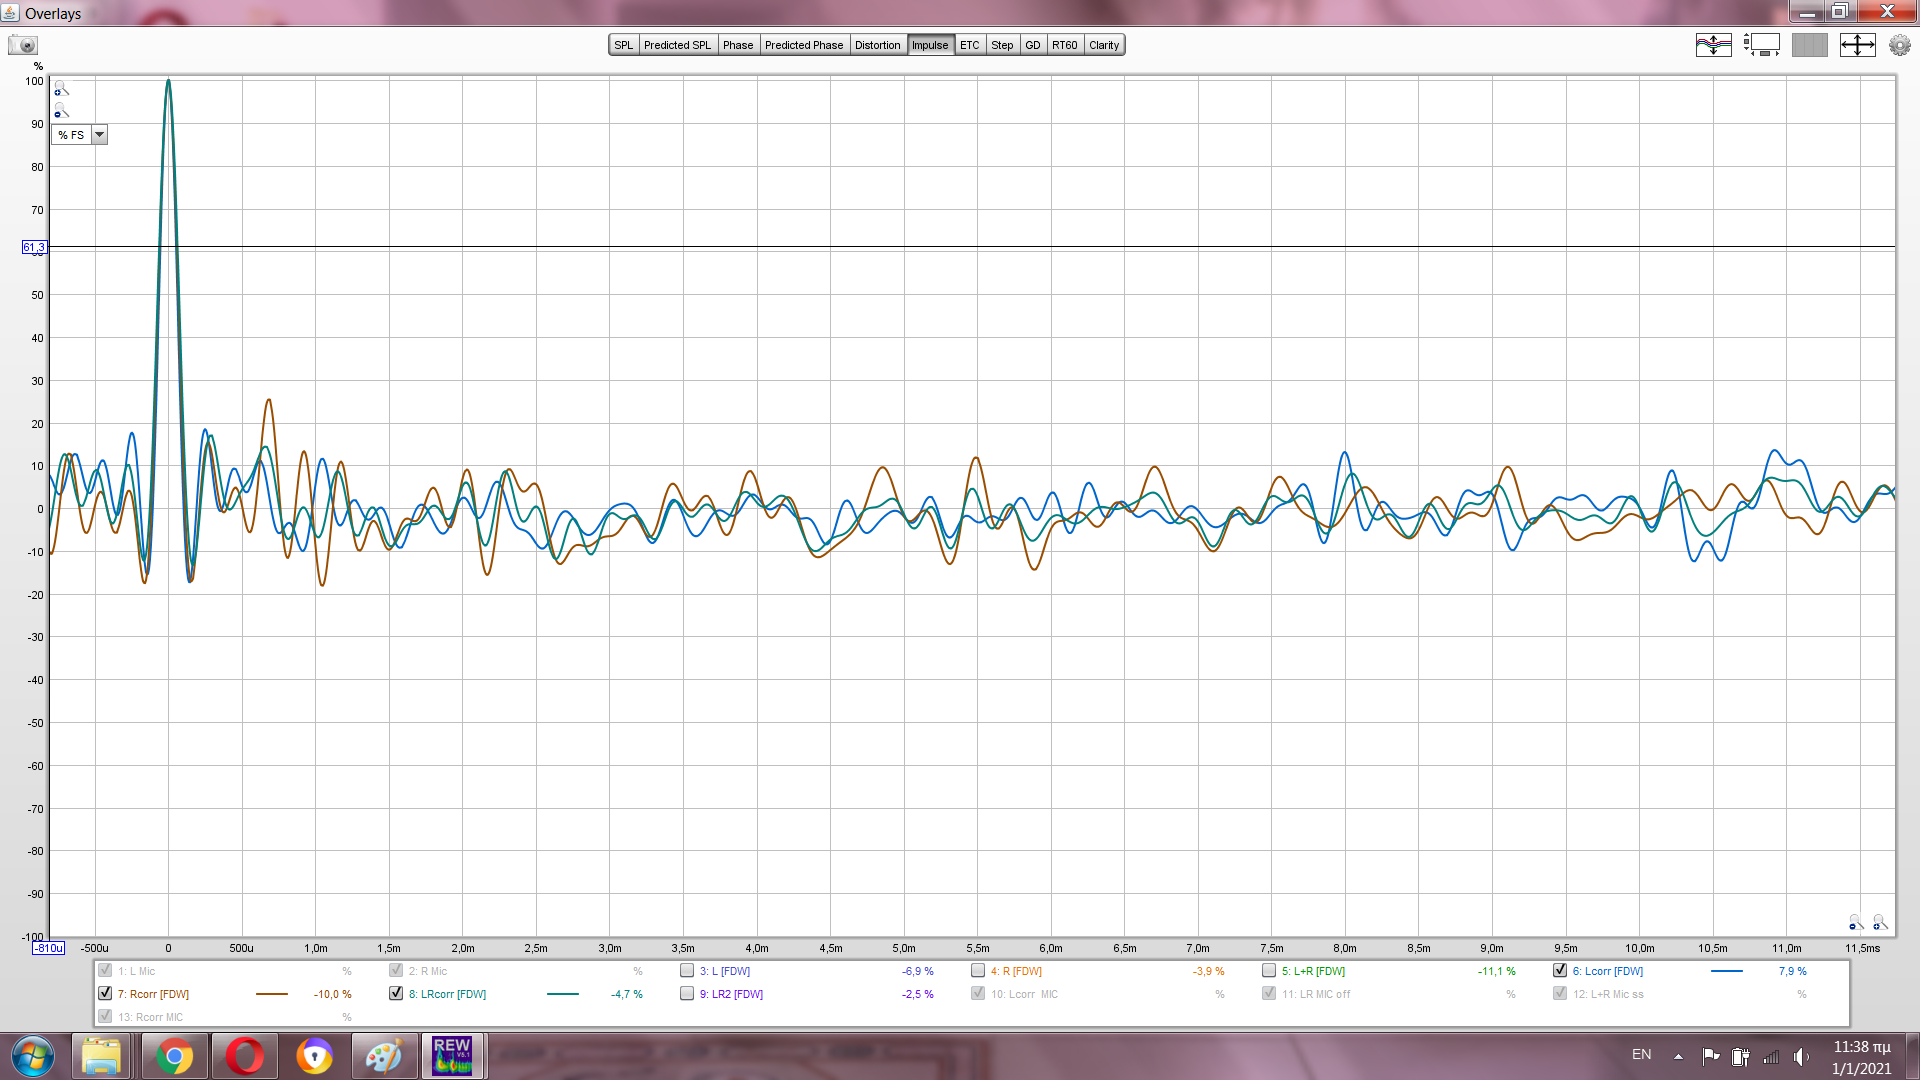Toggle the scrollbars display icon
Viewport: 1920px width, 1080px height.
point(1761,45)
